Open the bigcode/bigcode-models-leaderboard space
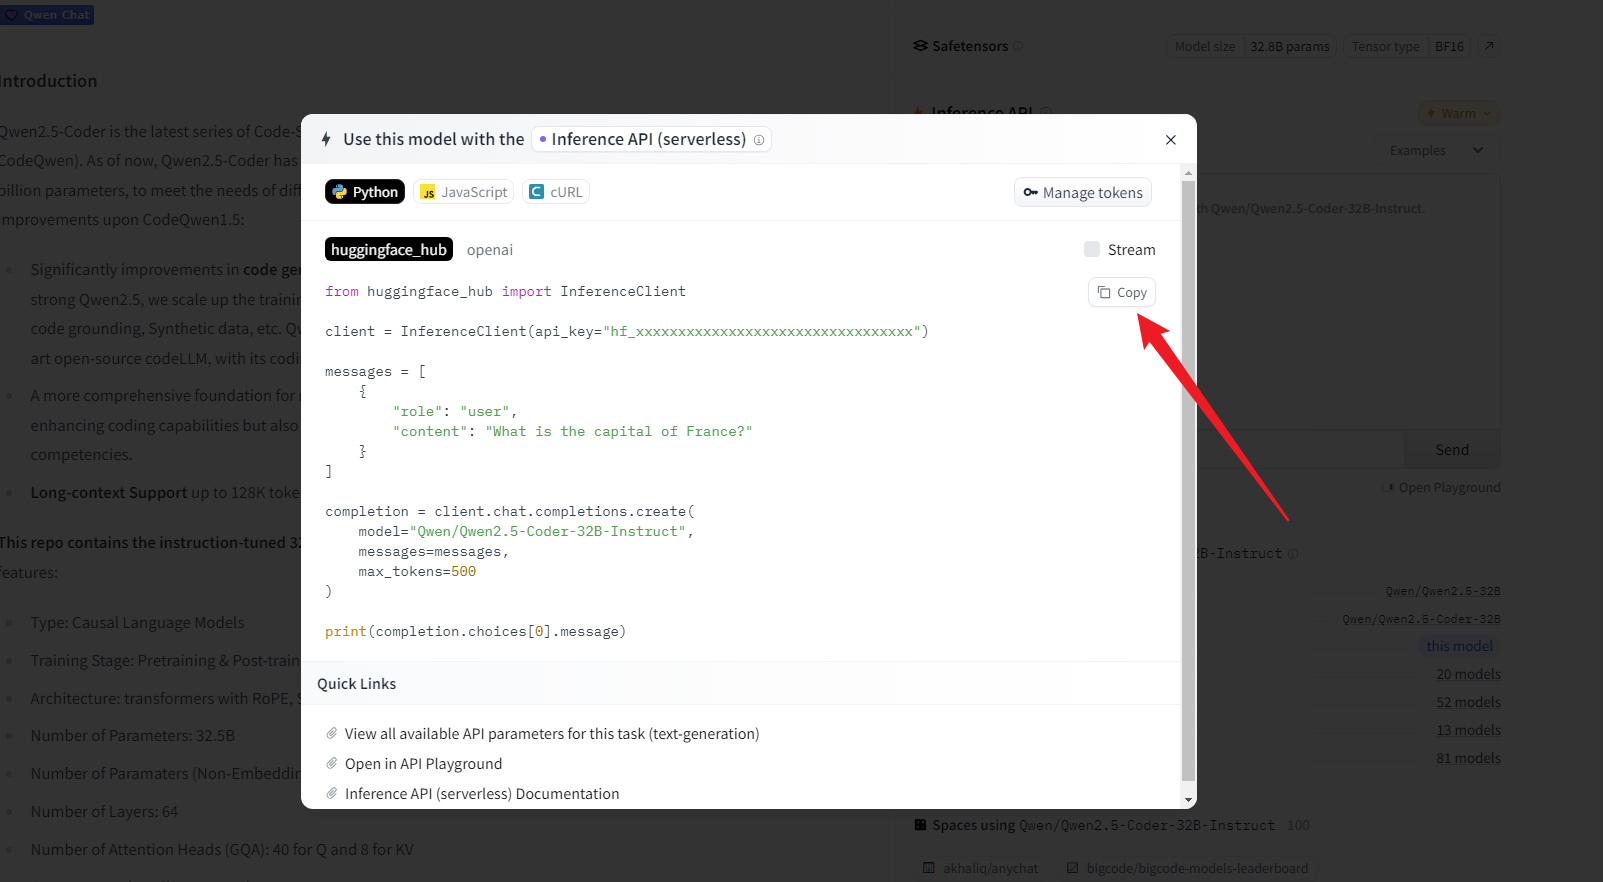This screenshot has height=882, width=1603. 1187,868
